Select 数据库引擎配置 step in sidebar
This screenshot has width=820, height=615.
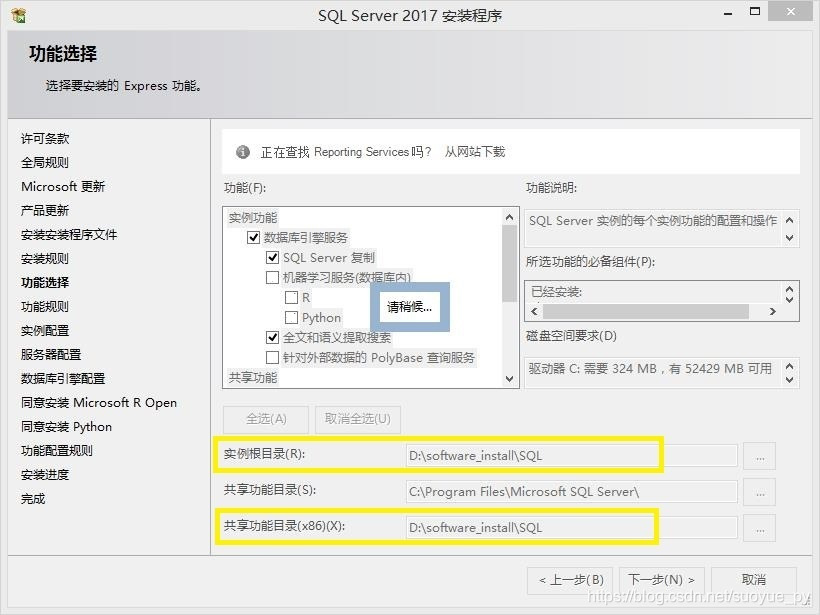(x=63, y=379)
